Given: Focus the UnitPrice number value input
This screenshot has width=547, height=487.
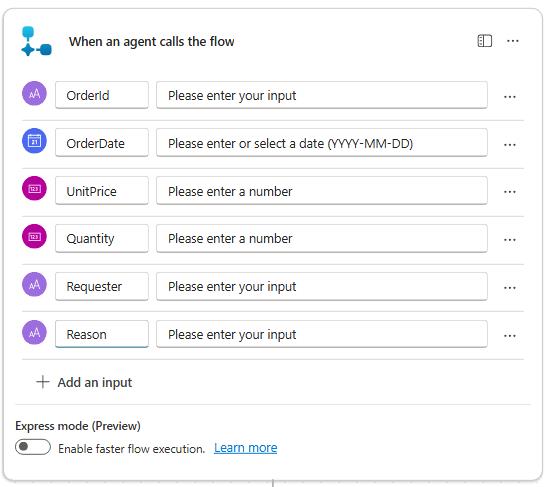Looking at the screenshot, I should coord(322,190).
